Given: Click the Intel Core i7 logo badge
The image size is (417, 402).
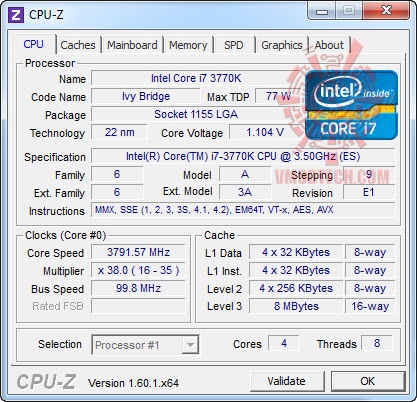Looking at the screenshot, I should click(x=351, y=105).
